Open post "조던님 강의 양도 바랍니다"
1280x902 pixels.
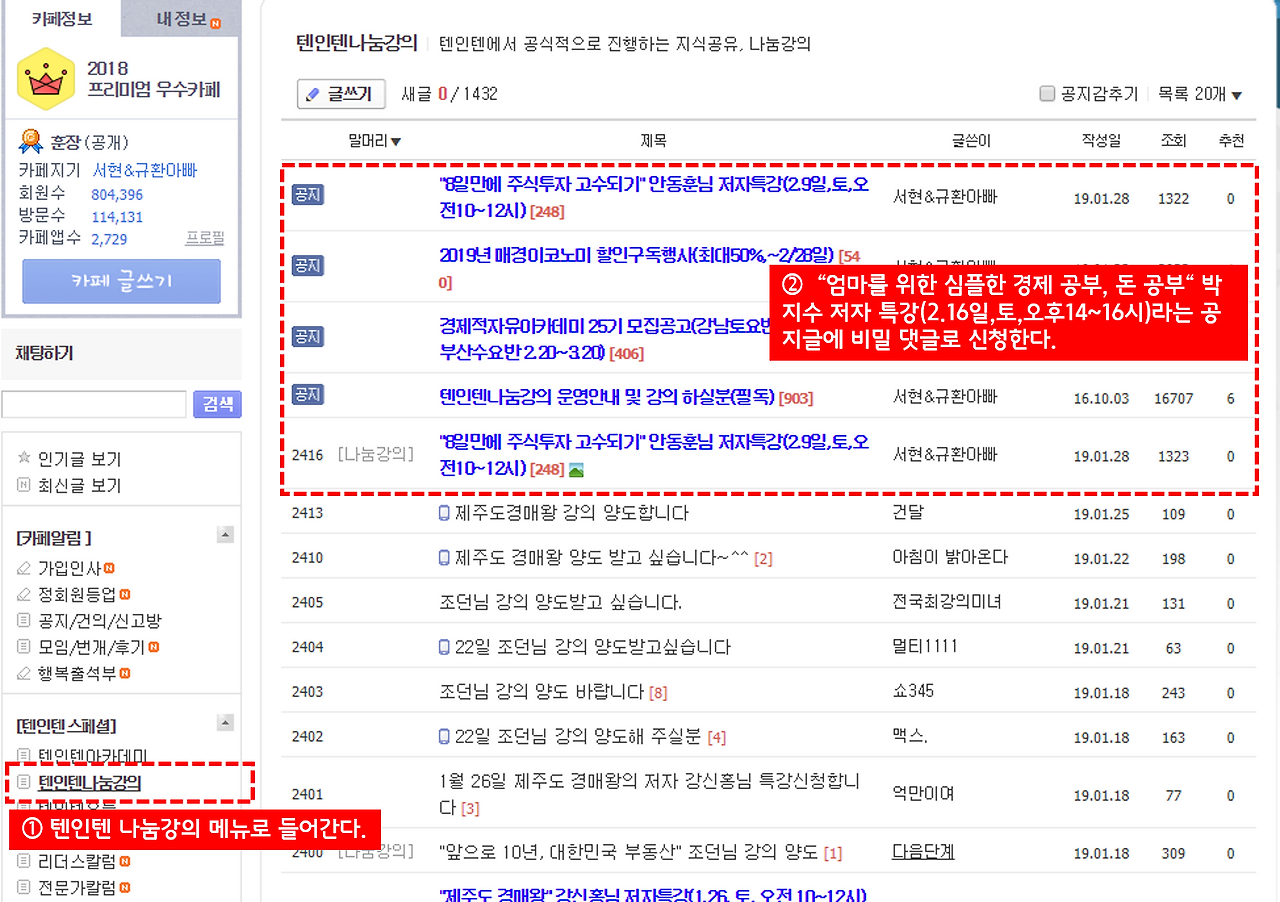click(x=542, y=692)
